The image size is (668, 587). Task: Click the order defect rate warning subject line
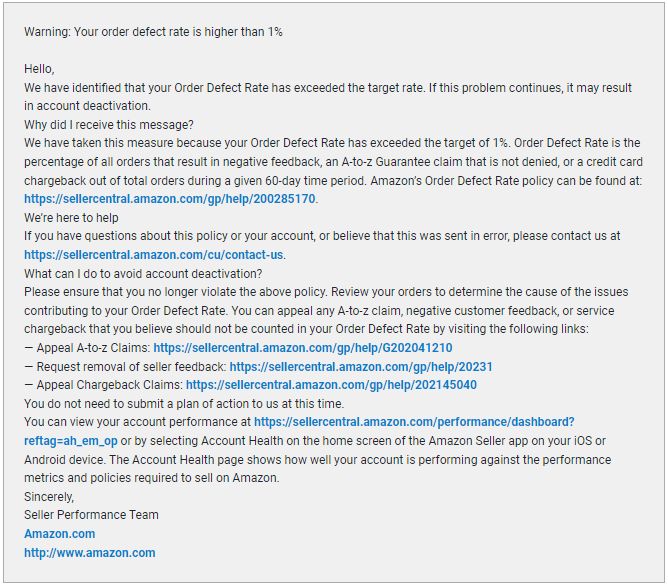[x=153, y=32]
